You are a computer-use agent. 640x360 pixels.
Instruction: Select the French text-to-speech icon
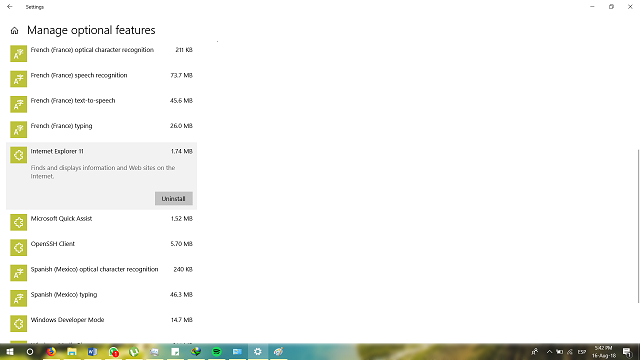[18, 104]
